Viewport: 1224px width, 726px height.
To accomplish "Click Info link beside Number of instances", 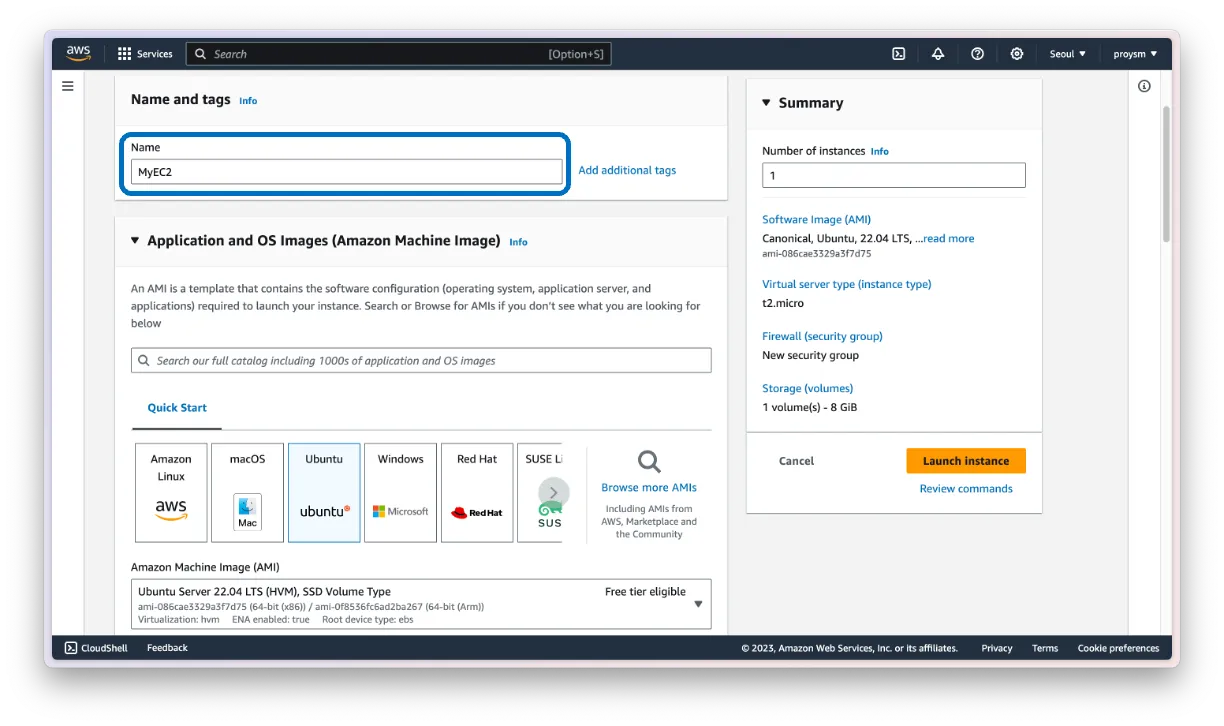I will 879,152.
